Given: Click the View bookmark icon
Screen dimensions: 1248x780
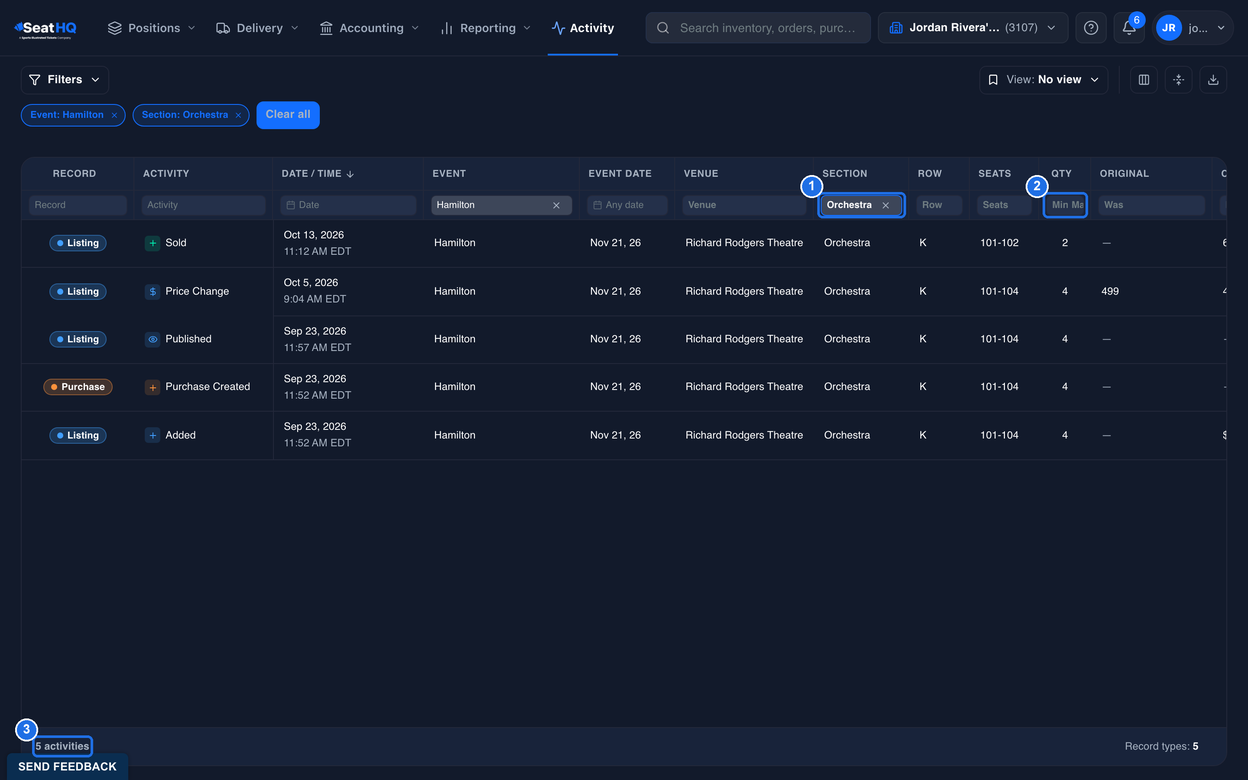Looking at the screenshot, I should click(993, 80).
